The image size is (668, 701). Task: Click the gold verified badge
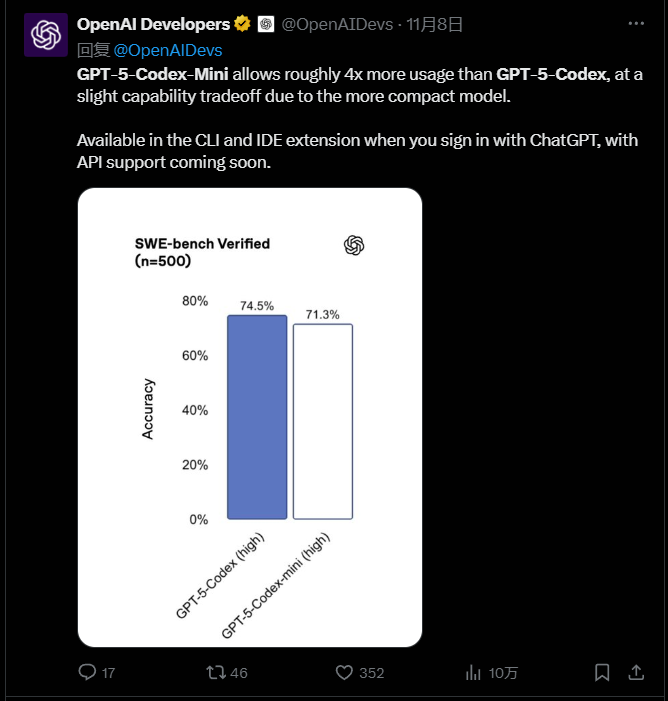(243, 24)
